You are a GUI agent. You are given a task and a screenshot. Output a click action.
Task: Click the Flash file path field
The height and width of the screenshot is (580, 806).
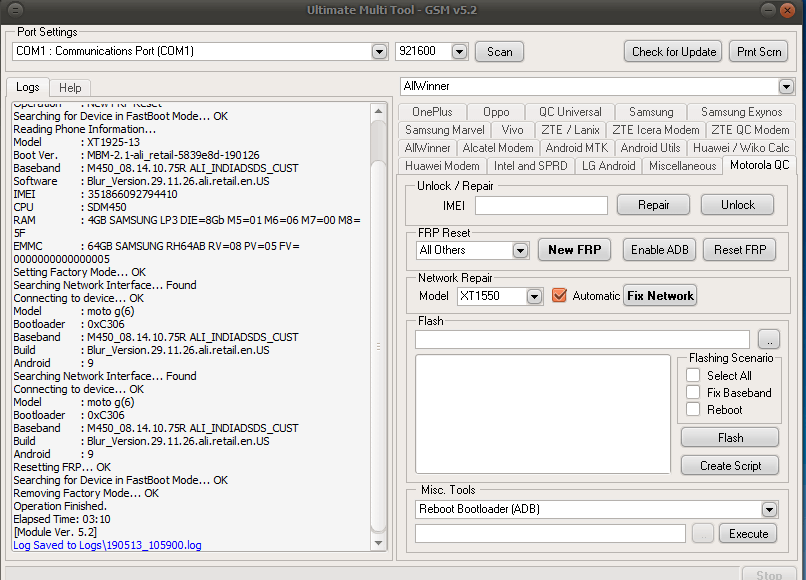(582, 339)
